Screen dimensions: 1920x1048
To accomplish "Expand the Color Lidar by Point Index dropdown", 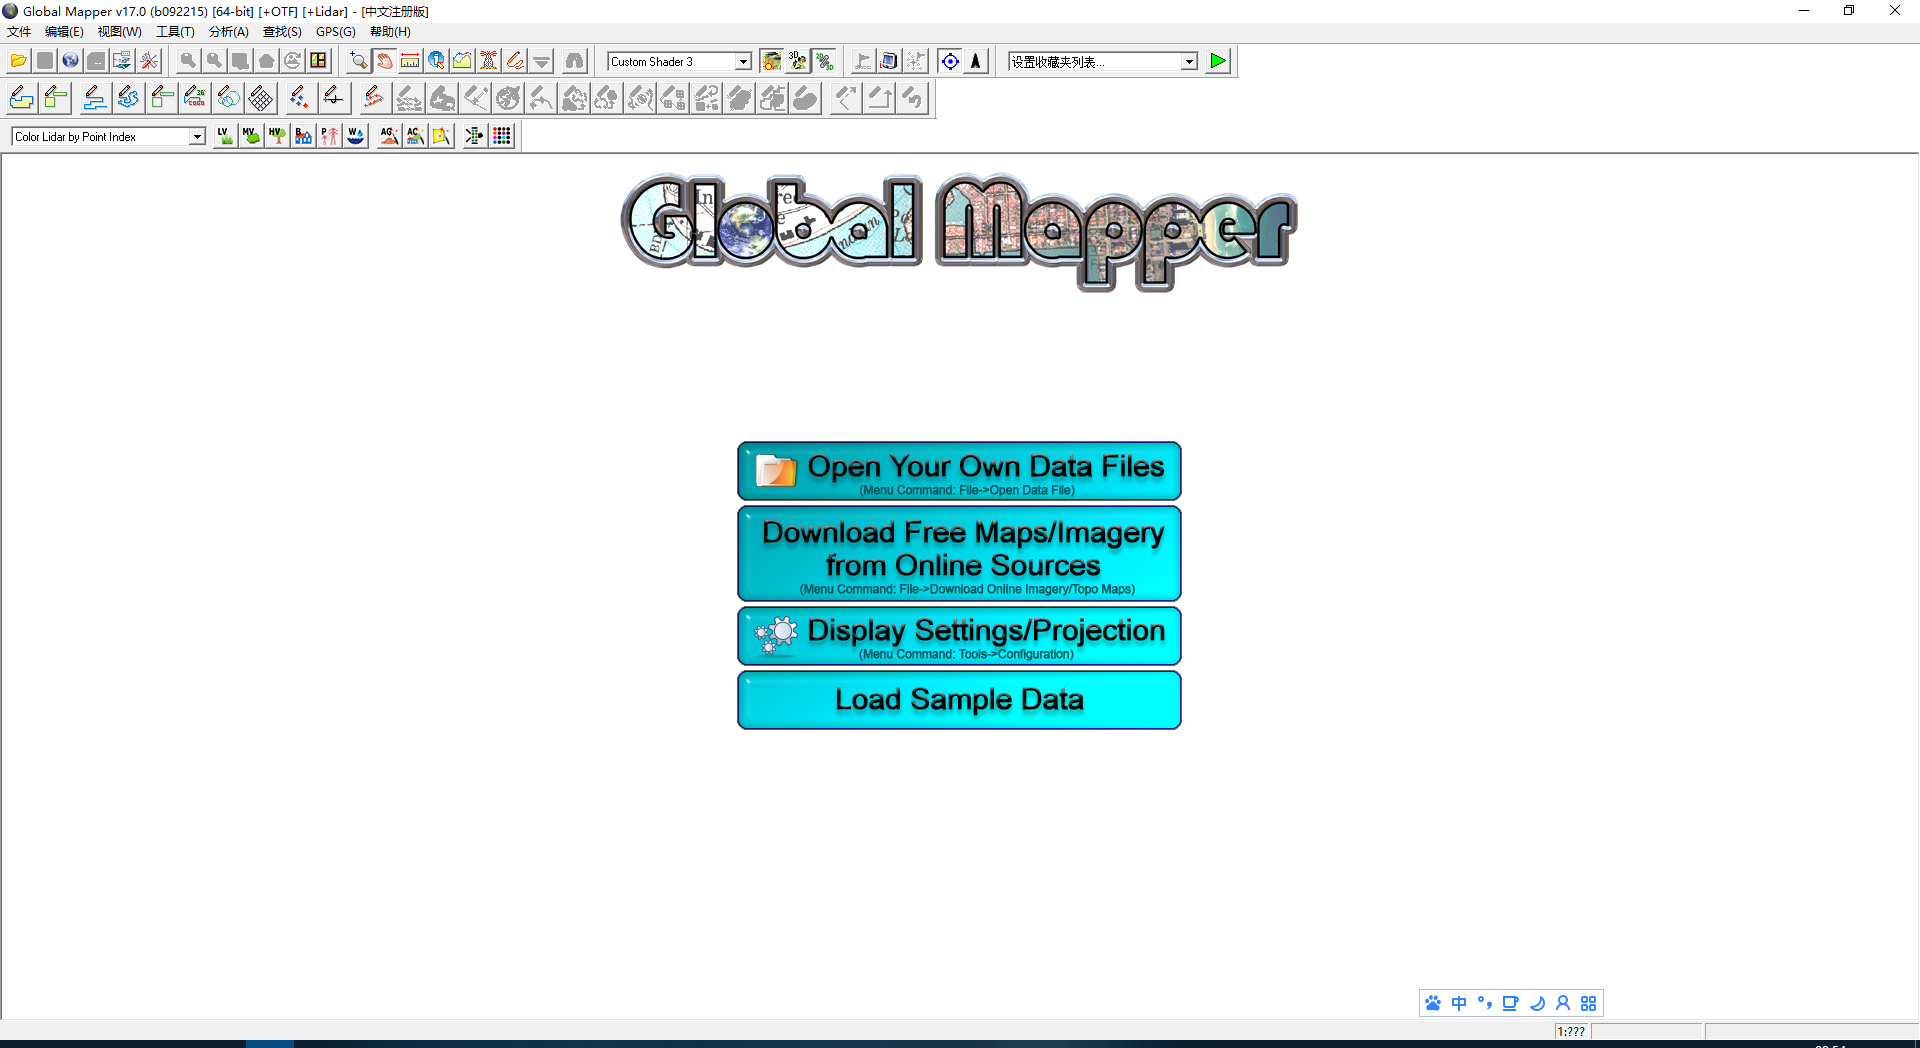I will pos(197,137).
